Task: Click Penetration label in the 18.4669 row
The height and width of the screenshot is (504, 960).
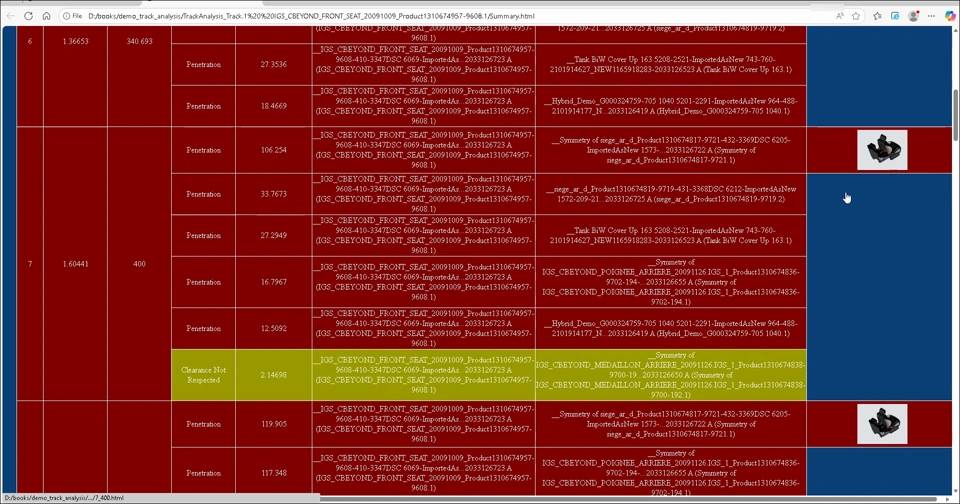Action: [203, 106]
